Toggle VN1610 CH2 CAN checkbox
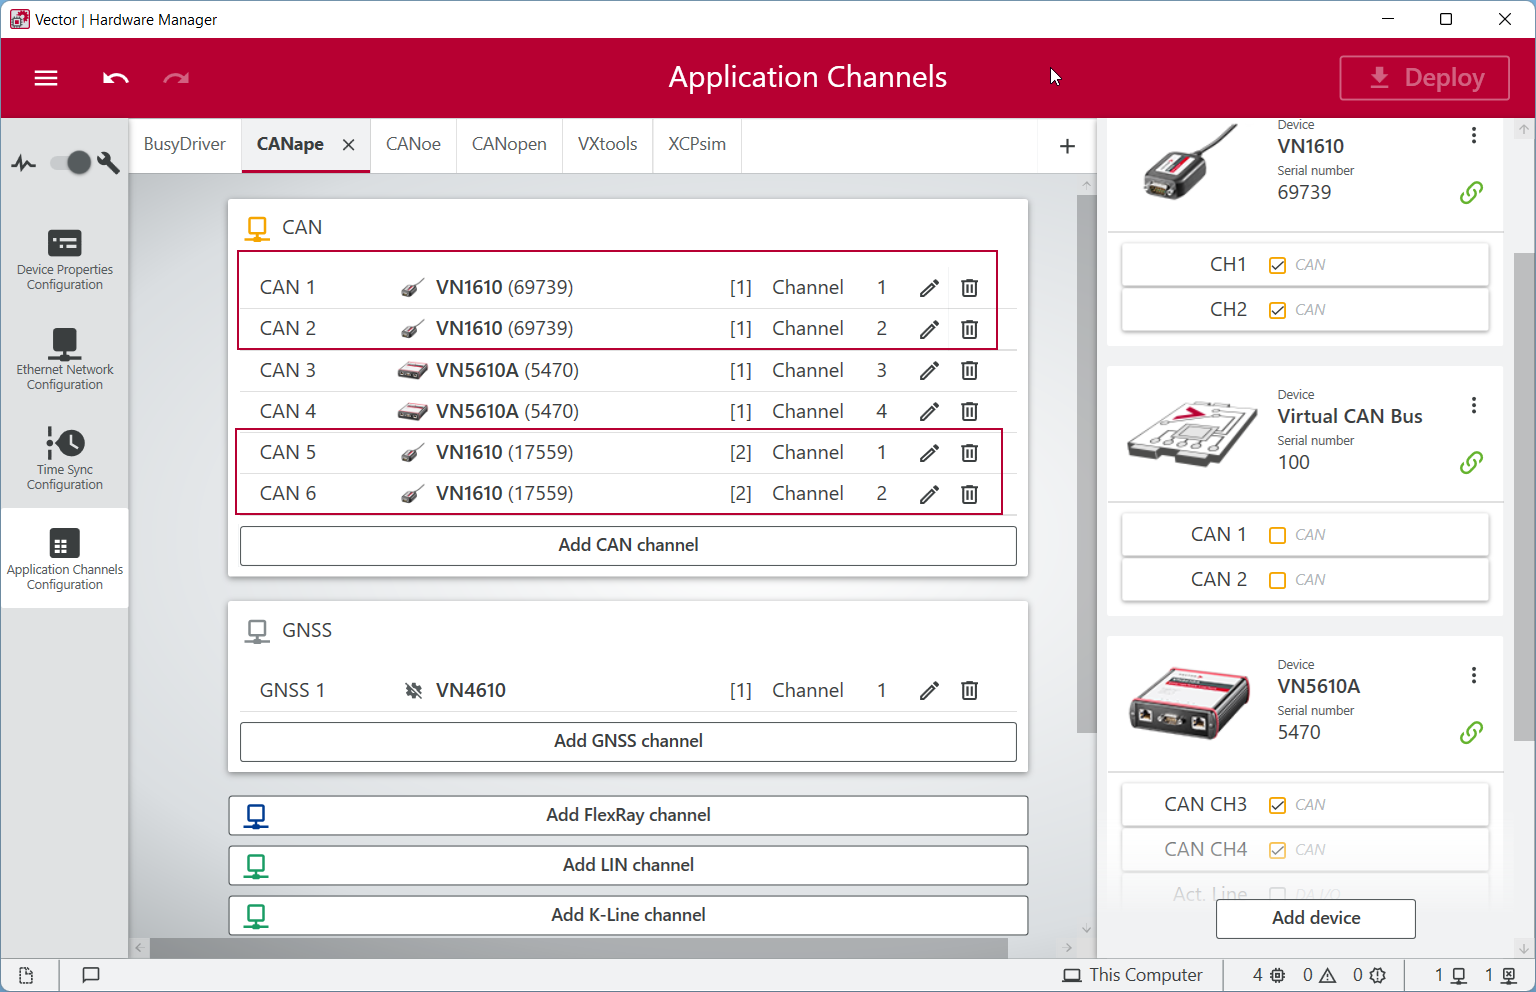Screen dimensions: 1536x992 coord(1277,310)
